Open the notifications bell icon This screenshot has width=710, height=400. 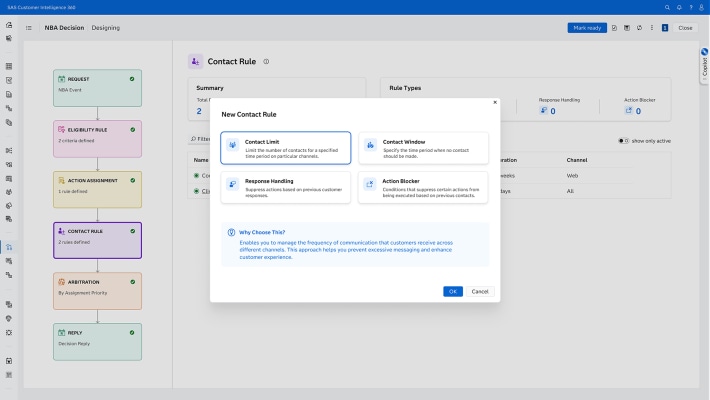tap(679, 7)
